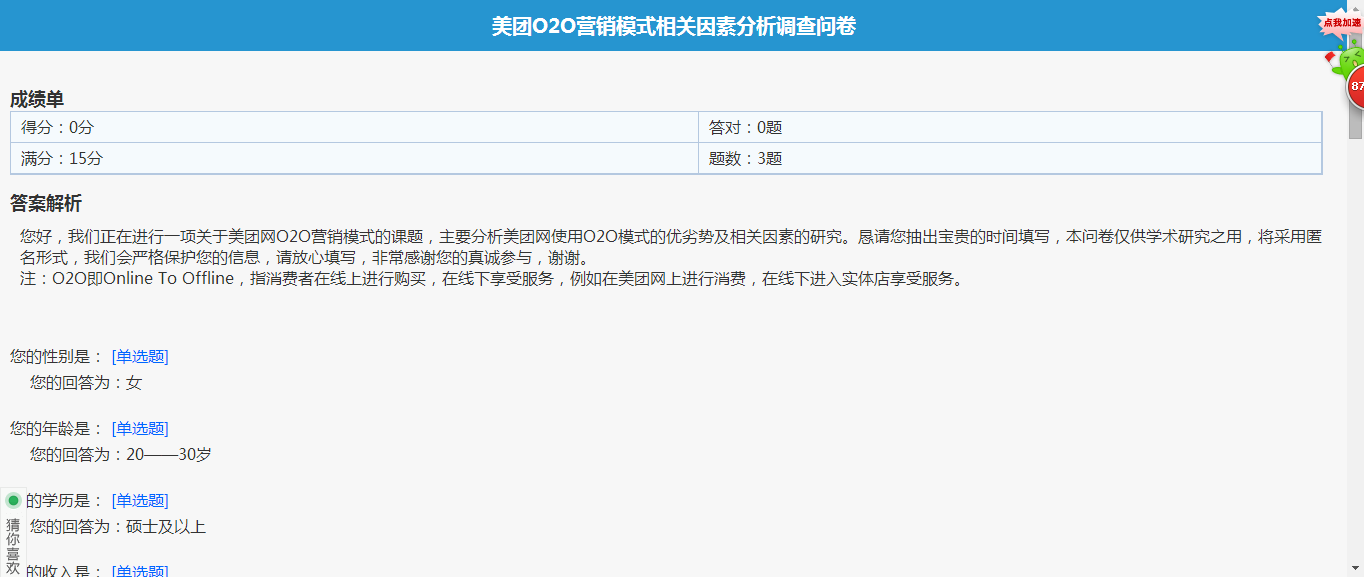Open the 猜你喜欢 side tab

pos(13,545)
